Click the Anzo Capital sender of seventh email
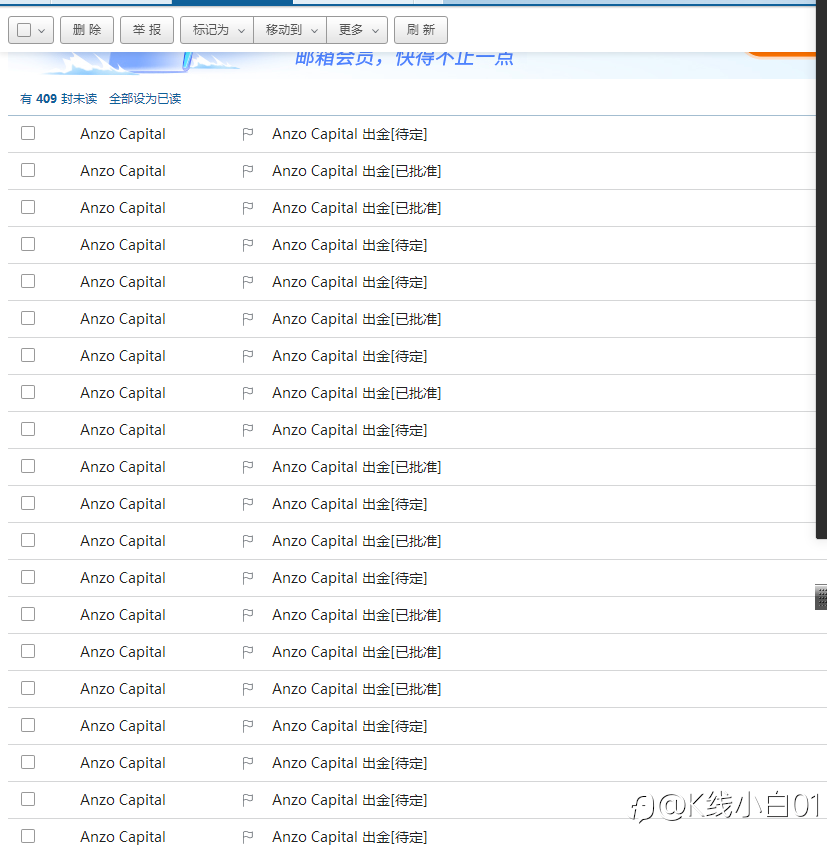This screenshot has width=827, height=855. coord(123,356)
